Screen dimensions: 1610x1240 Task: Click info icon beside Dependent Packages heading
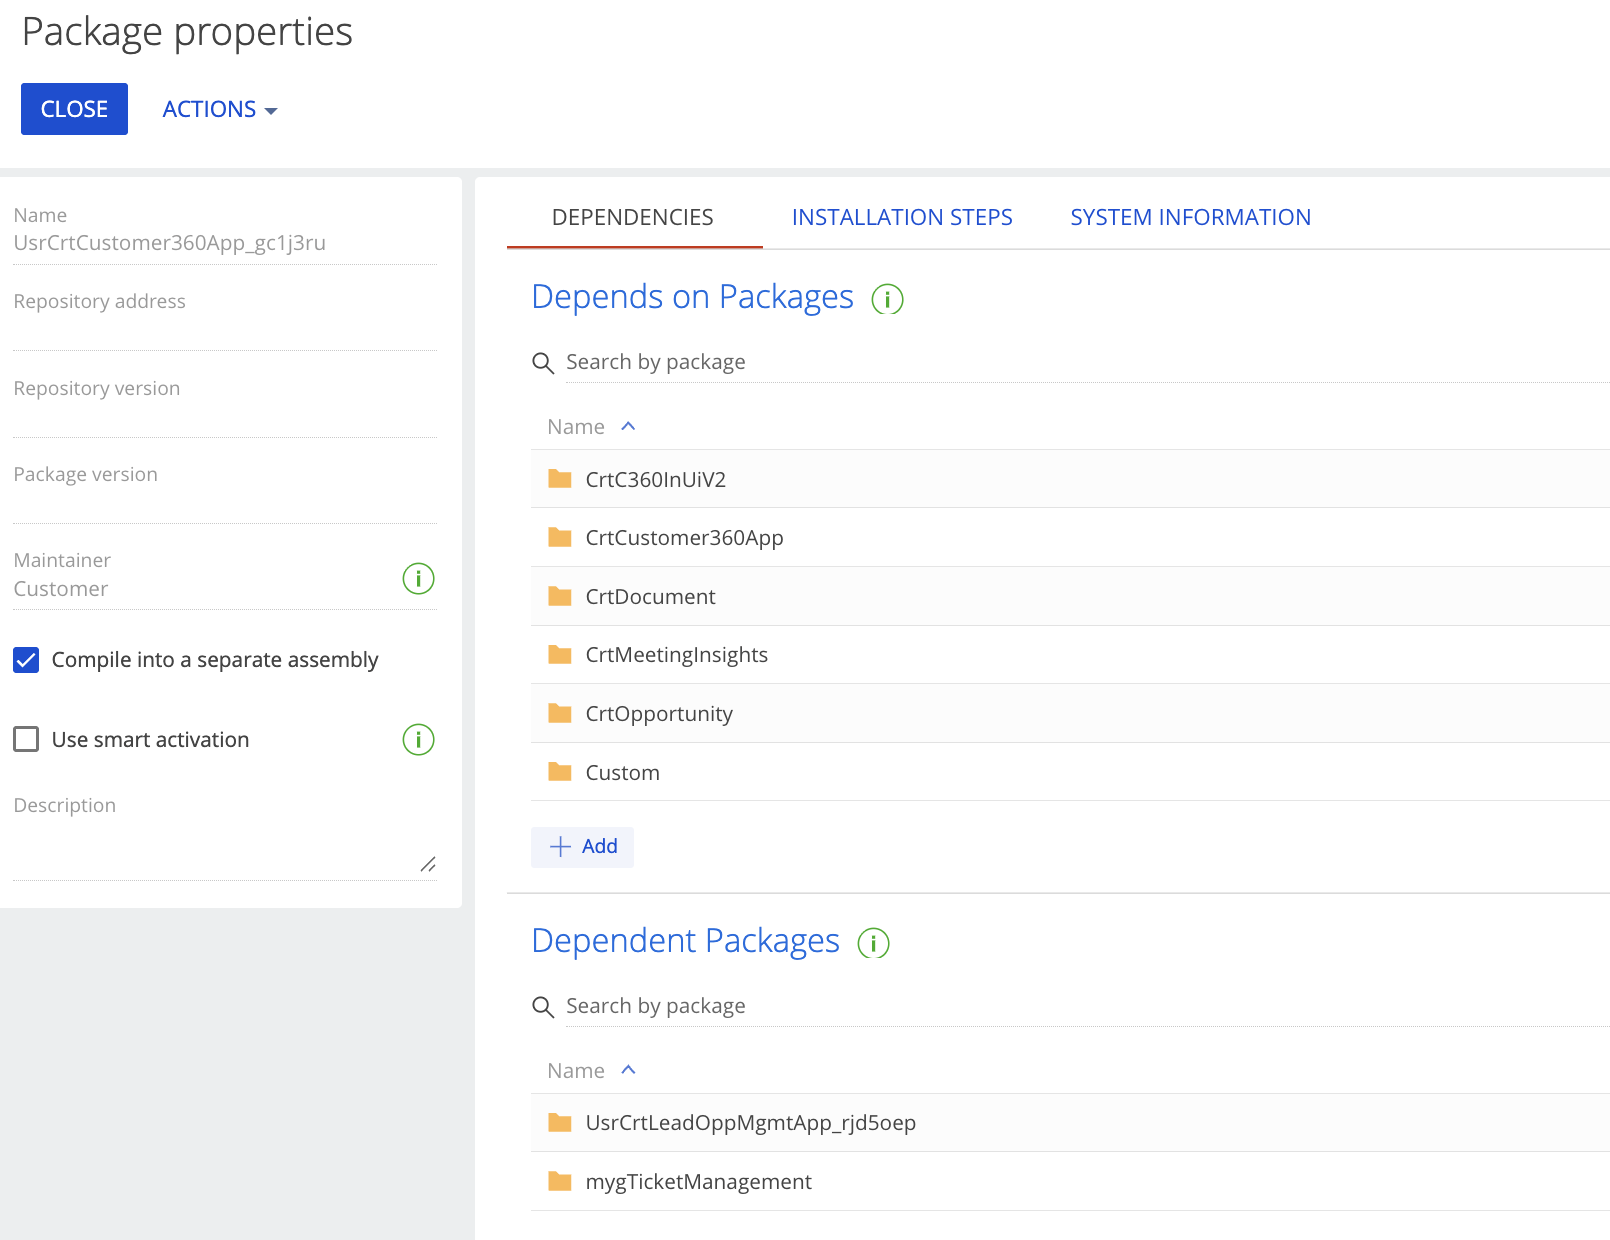(873, 943)
